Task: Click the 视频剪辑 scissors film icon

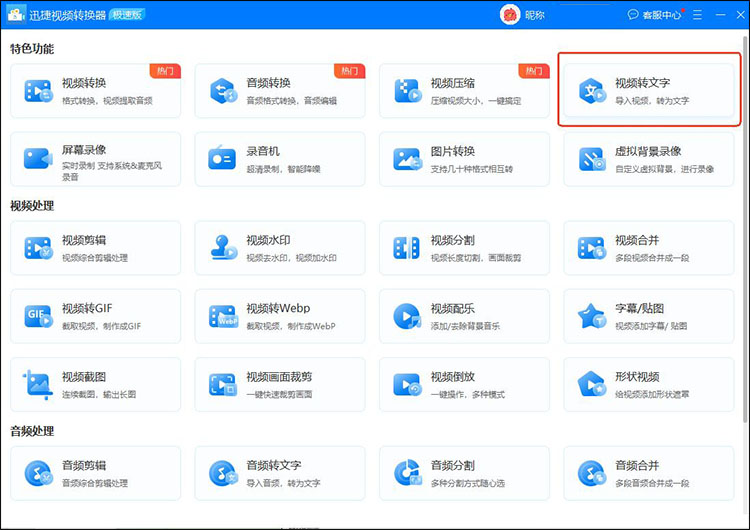Action: 38,248
